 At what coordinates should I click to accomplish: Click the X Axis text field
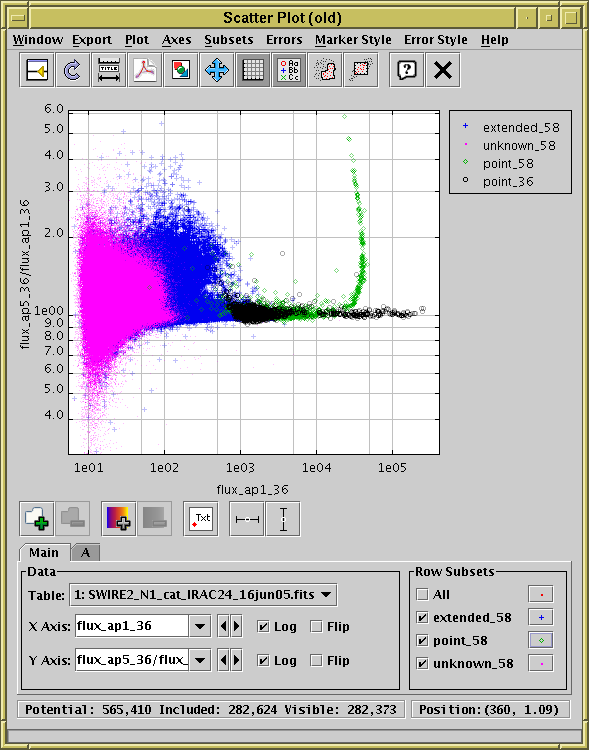click(132, 626)
